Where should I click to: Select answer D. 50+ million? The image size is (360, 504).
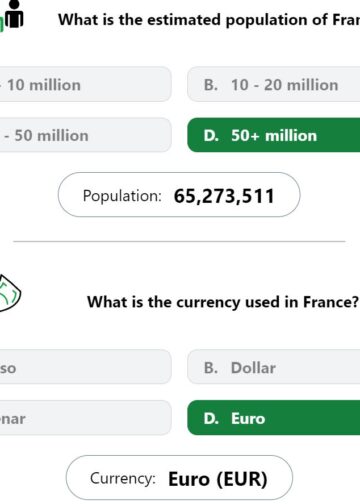pyautogui.click(x=273, y=135)
